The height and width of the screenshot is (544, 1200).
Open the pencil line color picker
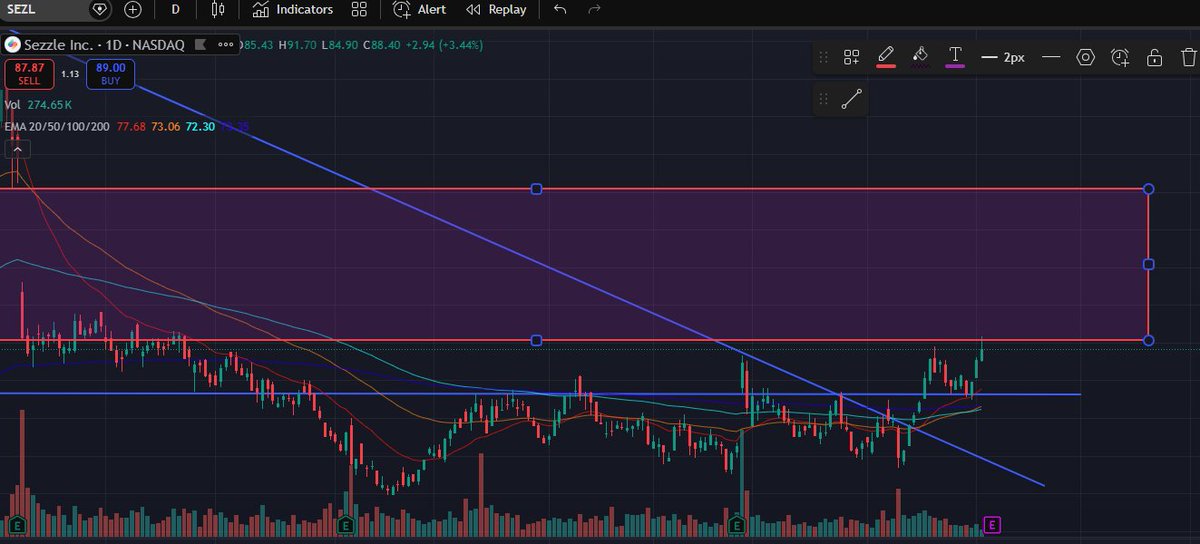[886, 57]
